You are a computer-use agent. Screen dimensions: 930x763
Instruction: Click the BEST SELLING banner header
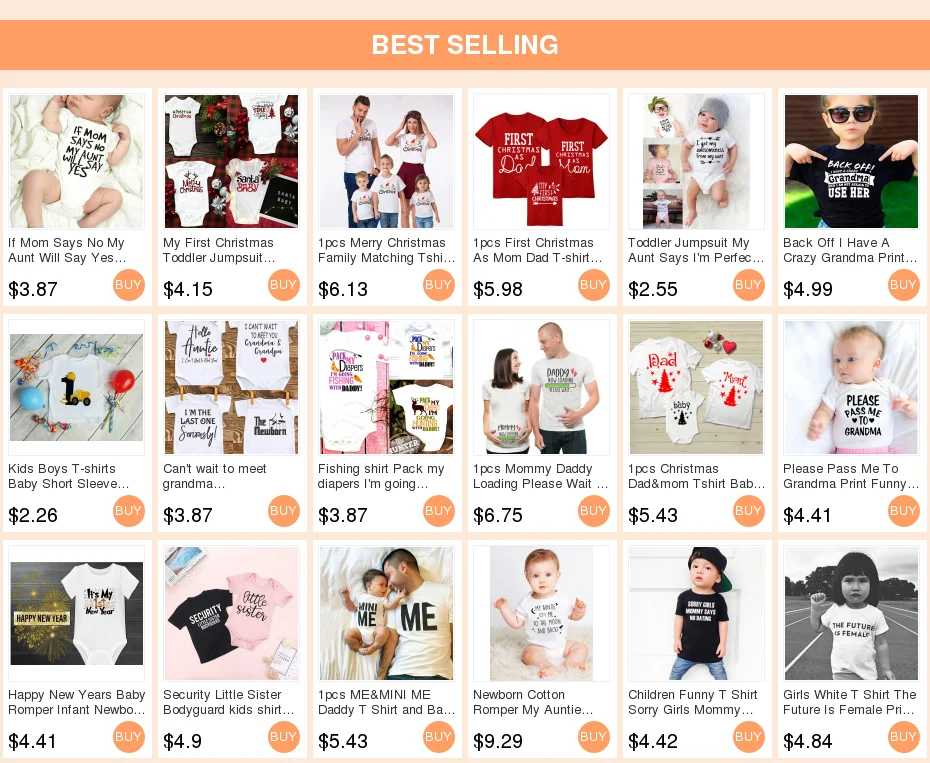(x=465, y=45)
